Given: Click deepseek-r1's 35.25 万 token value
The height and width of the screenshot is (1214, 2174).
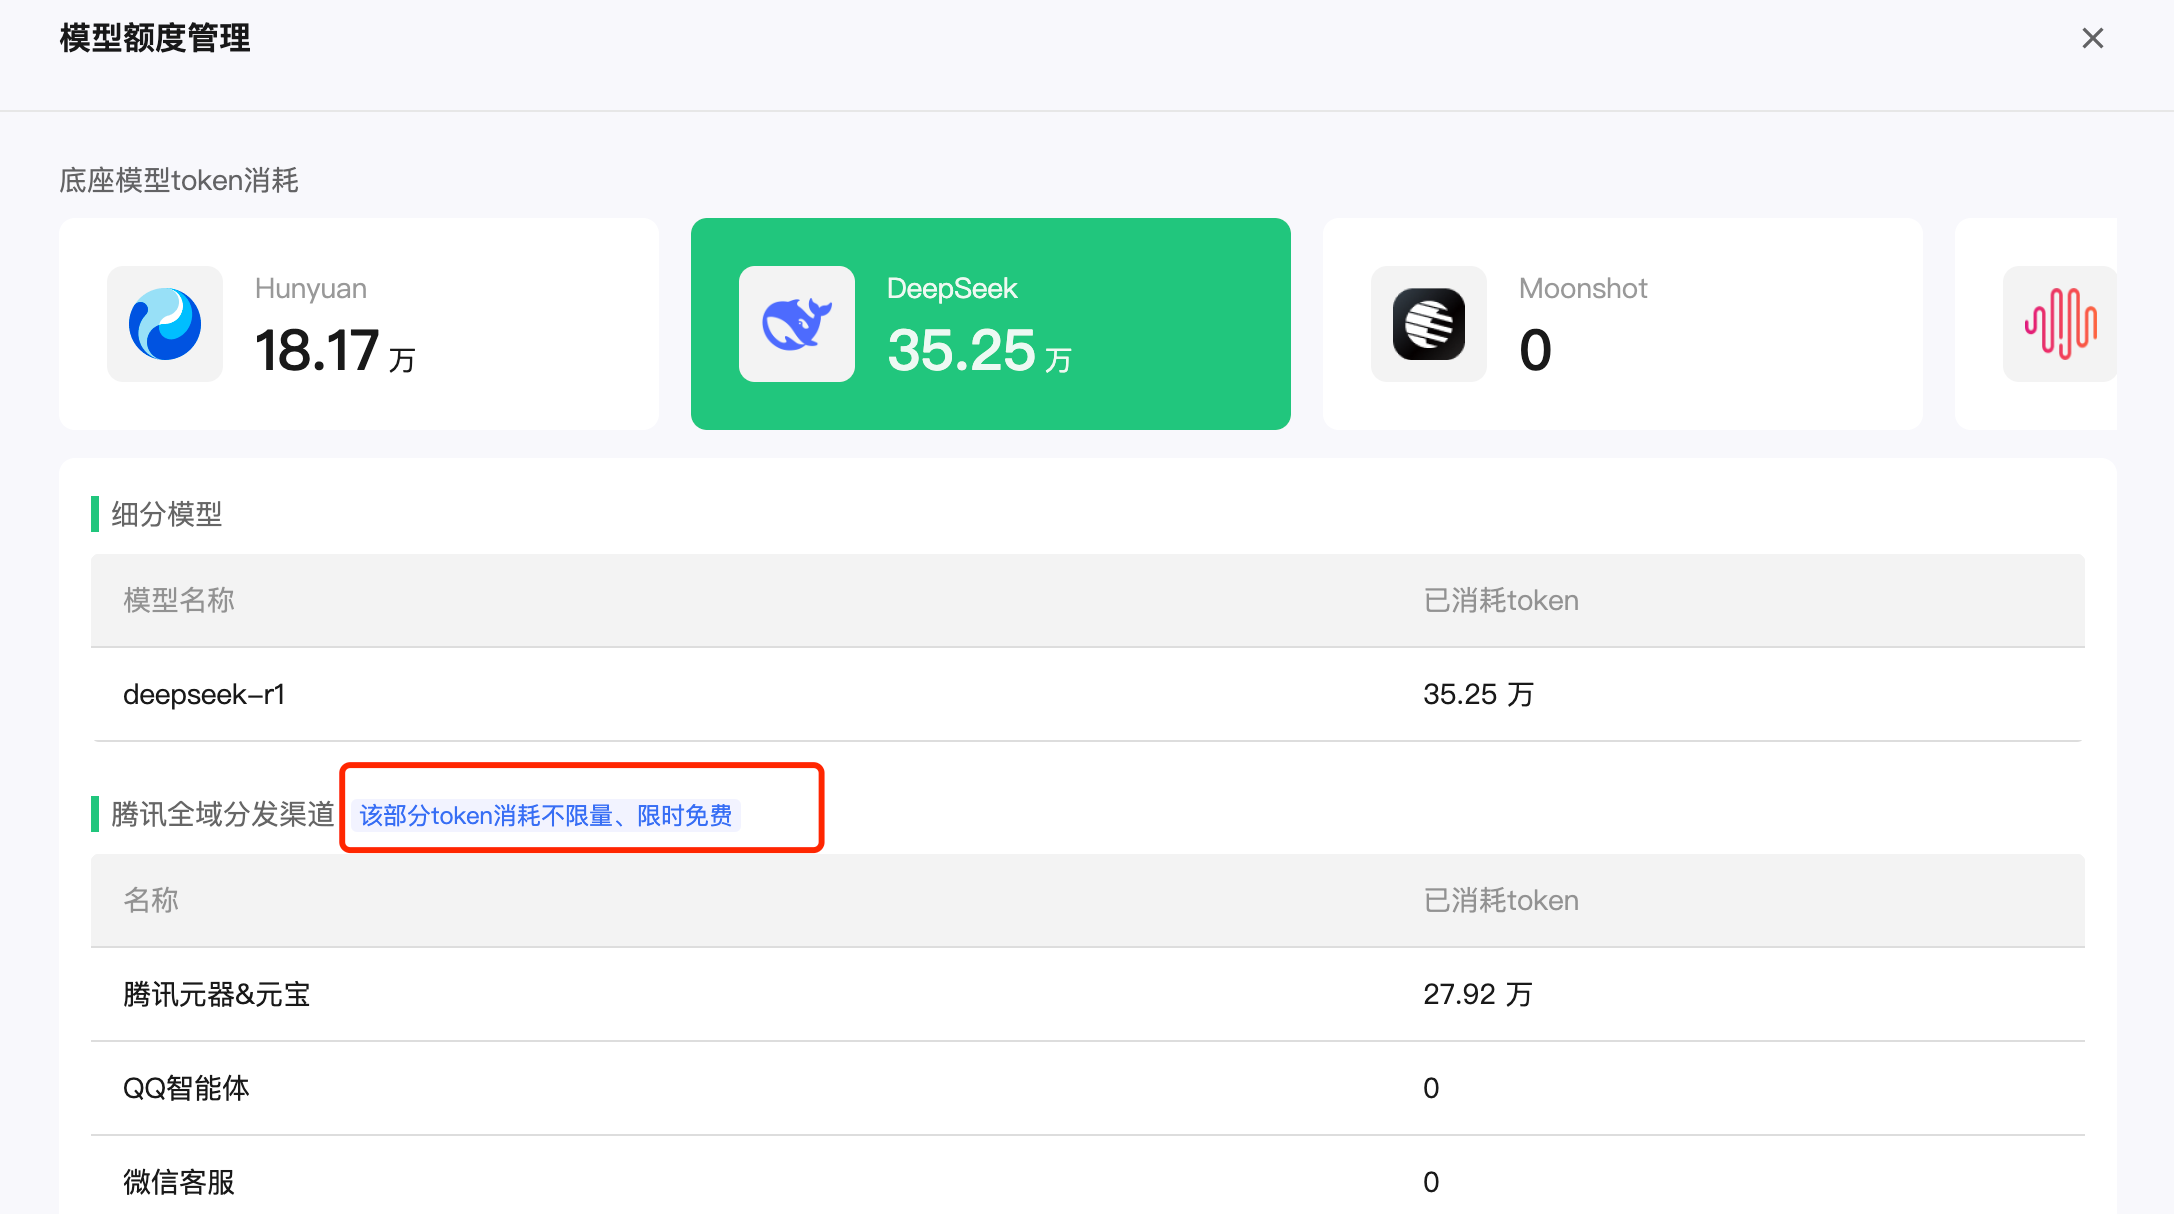Looking at the screenshot, I should pyautogui.click(x=1478, y=694).
